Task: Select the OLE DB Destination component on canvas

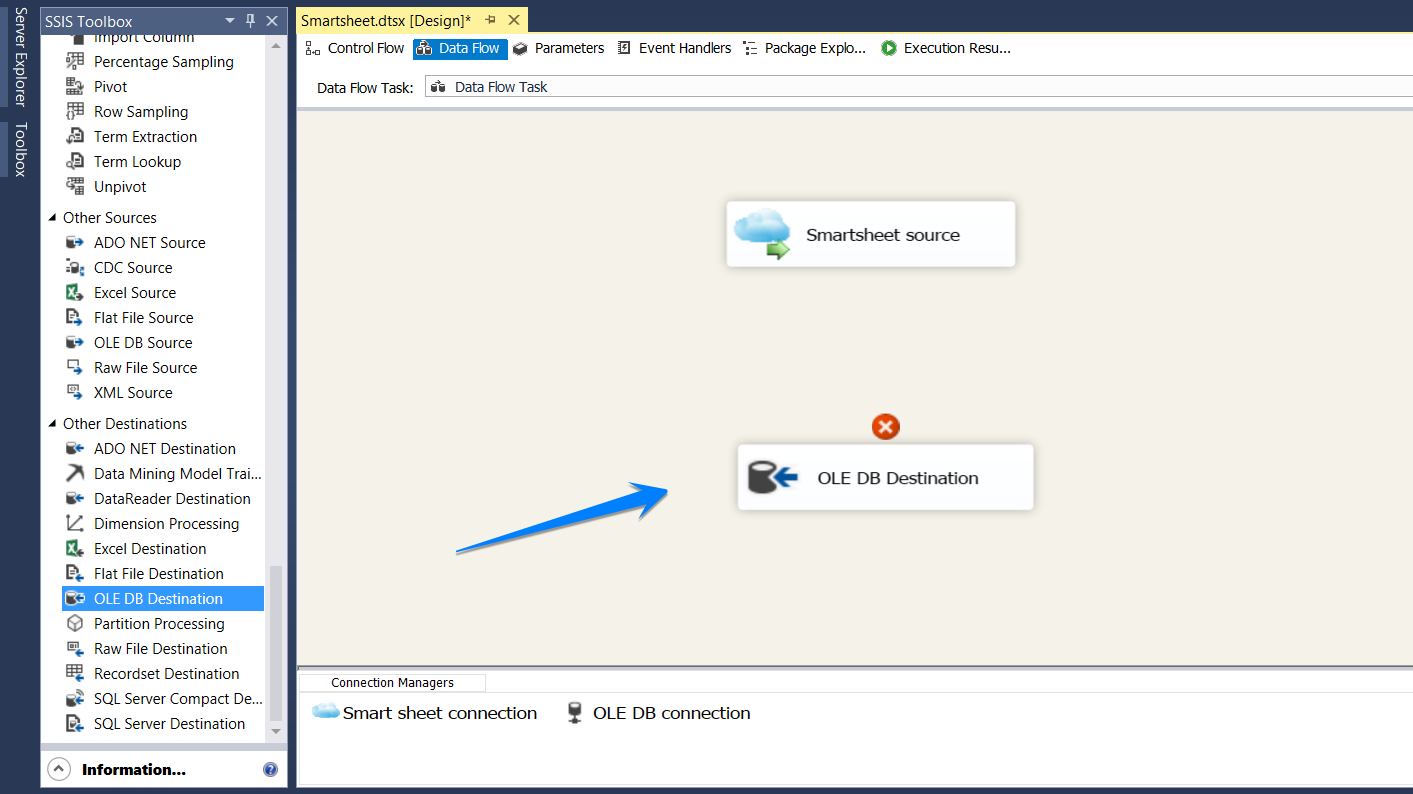Action: click(x=885, y=477)
